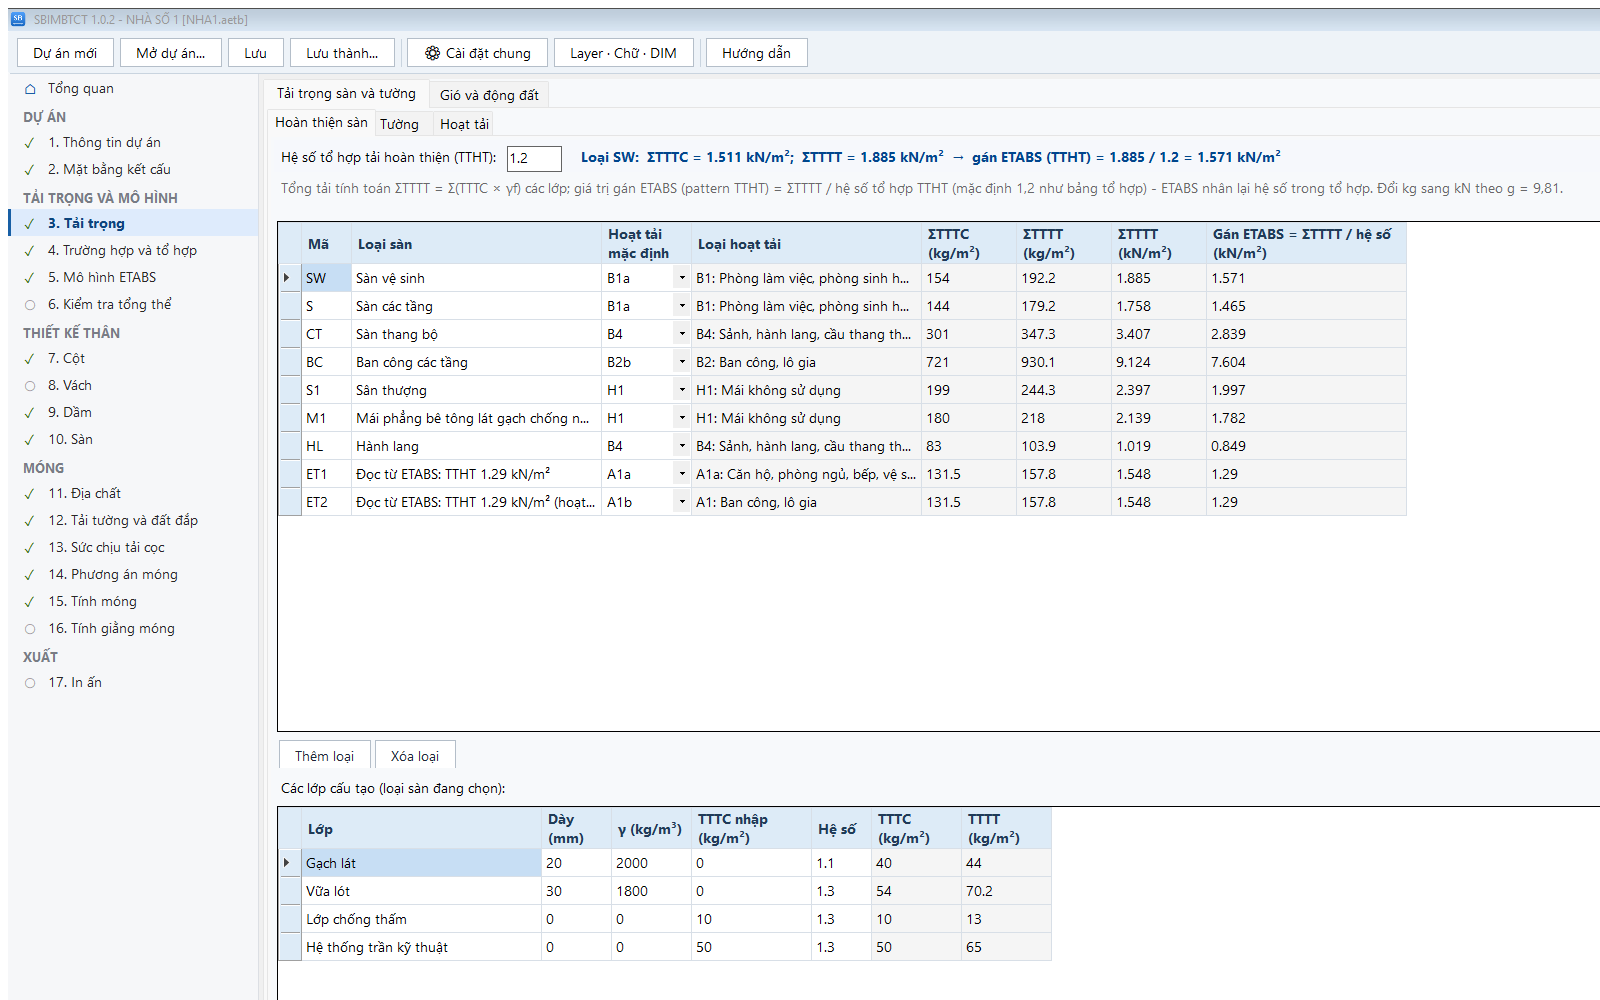Open Hoạt tải dropdown for SW row

682,278
